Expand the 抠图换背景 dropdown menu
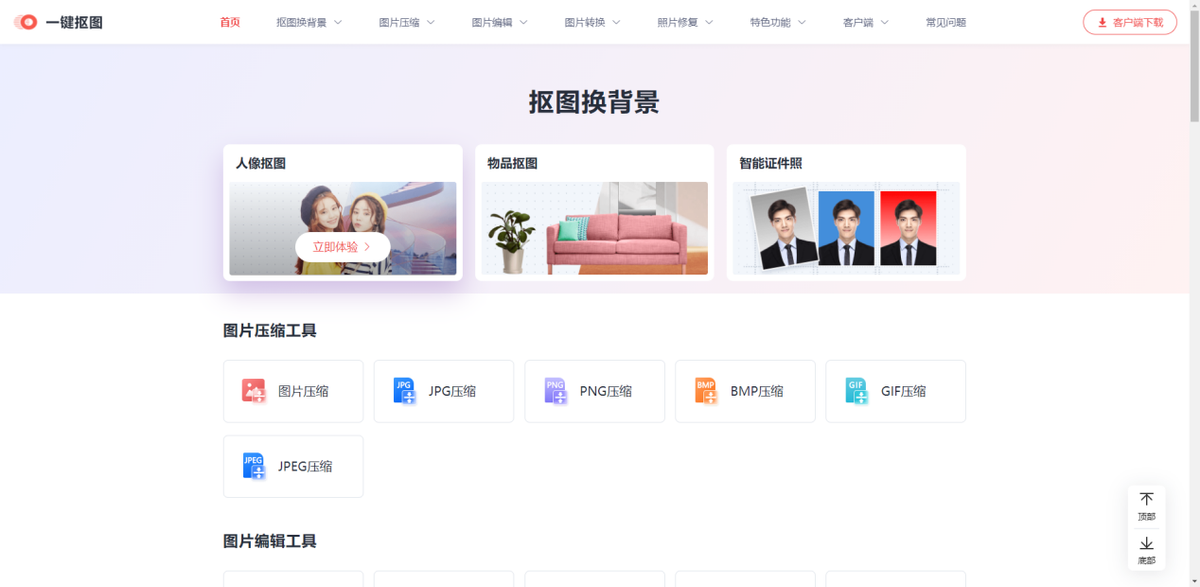 pos(303,20)
